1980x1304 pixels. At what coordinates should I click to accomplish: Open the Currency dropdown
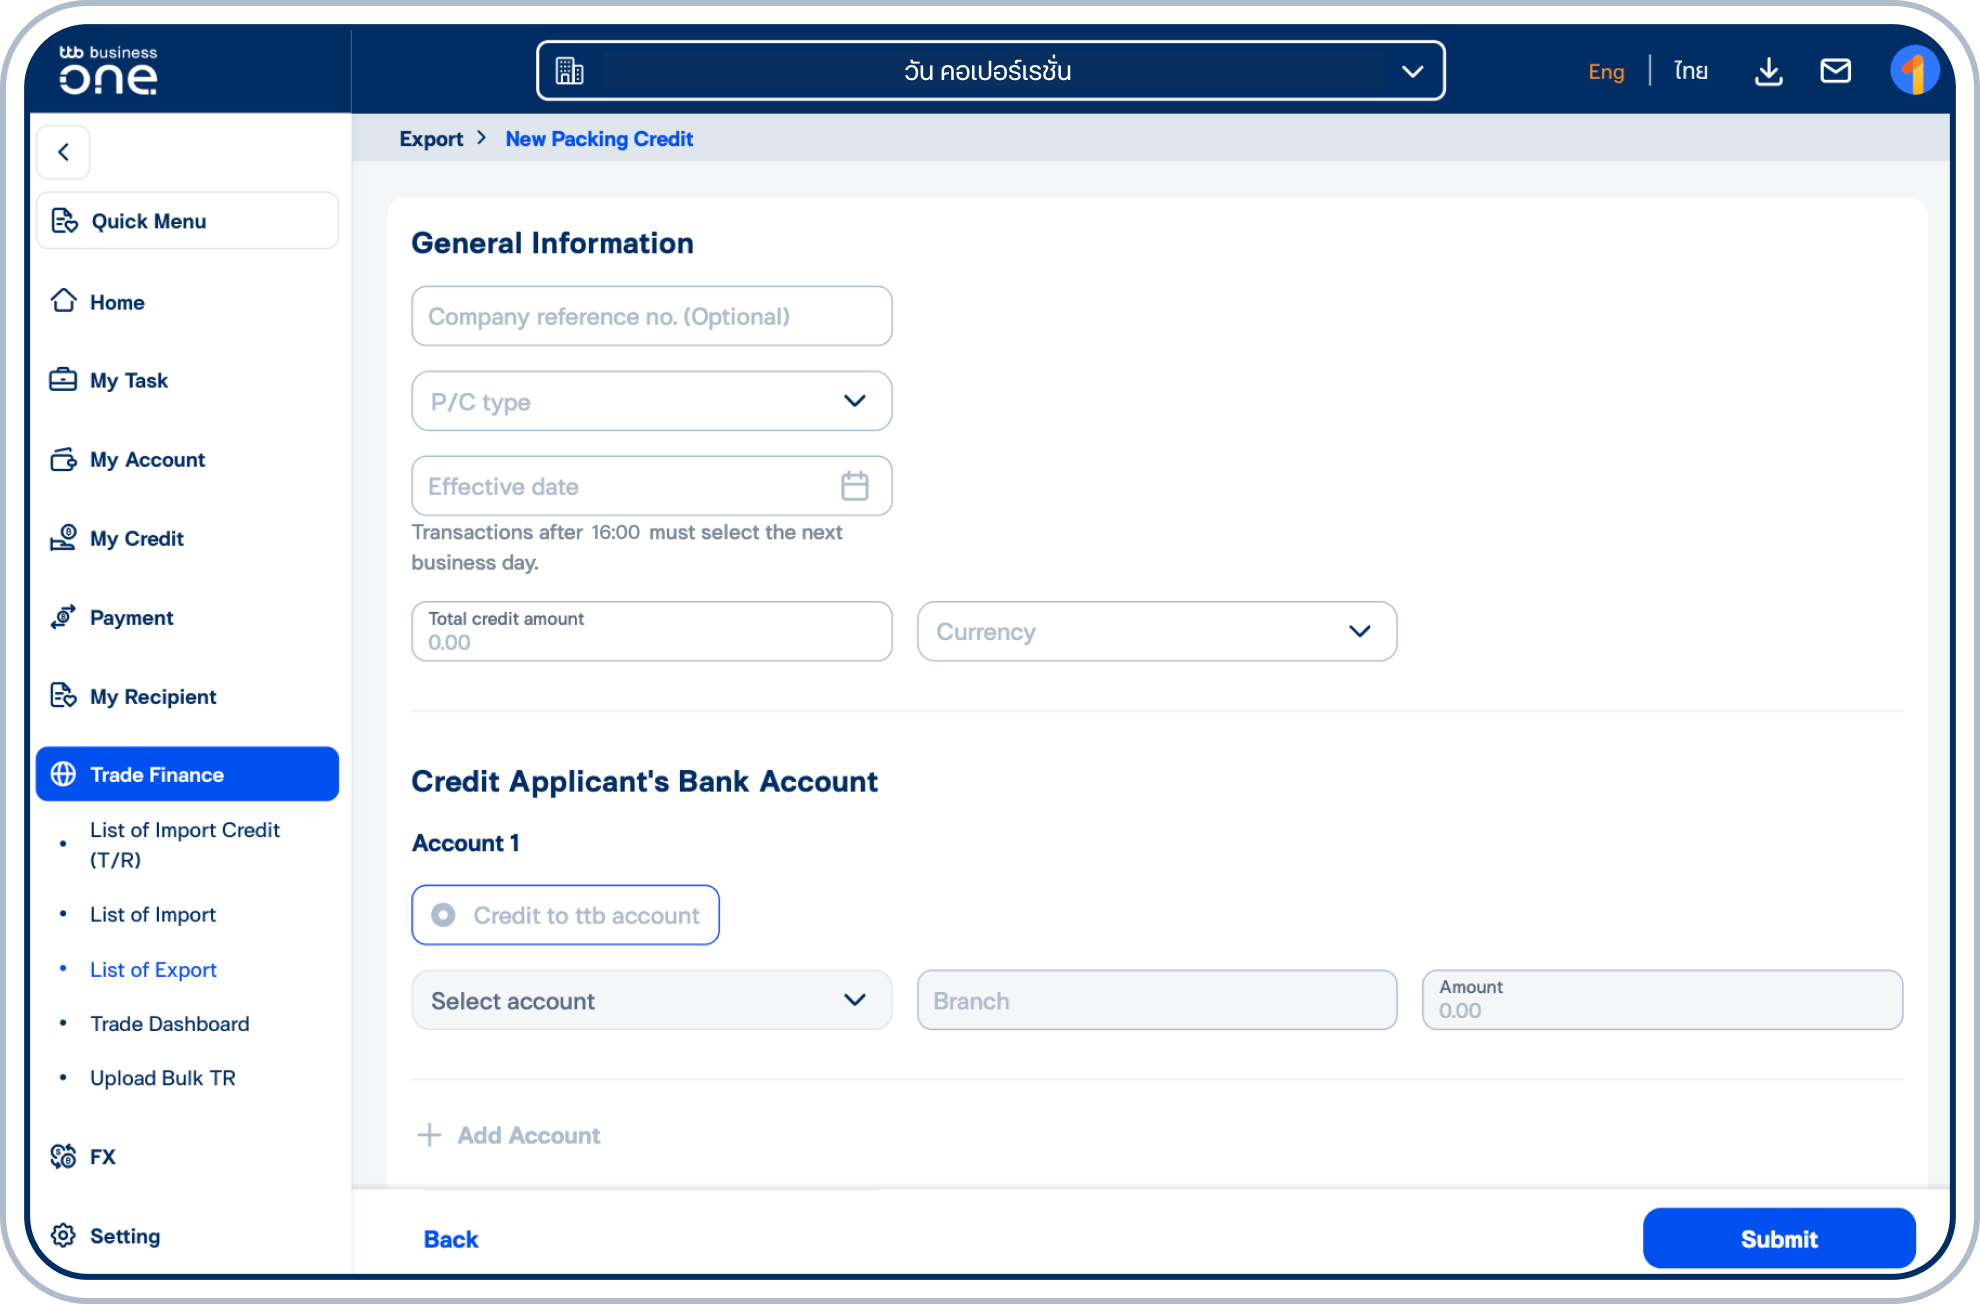click(1156, 631)
